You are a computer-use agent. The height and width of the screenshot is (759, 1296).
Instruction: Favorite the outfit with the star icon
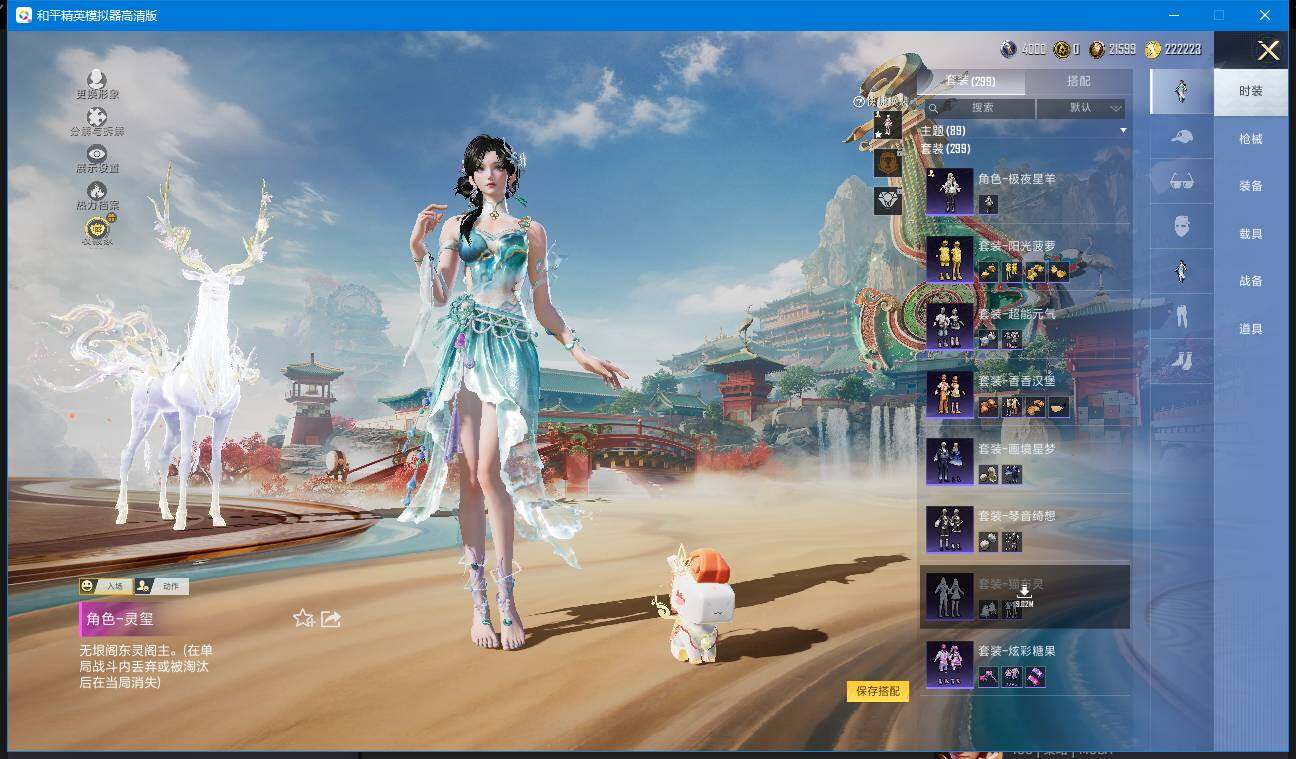tap(303, 619)
